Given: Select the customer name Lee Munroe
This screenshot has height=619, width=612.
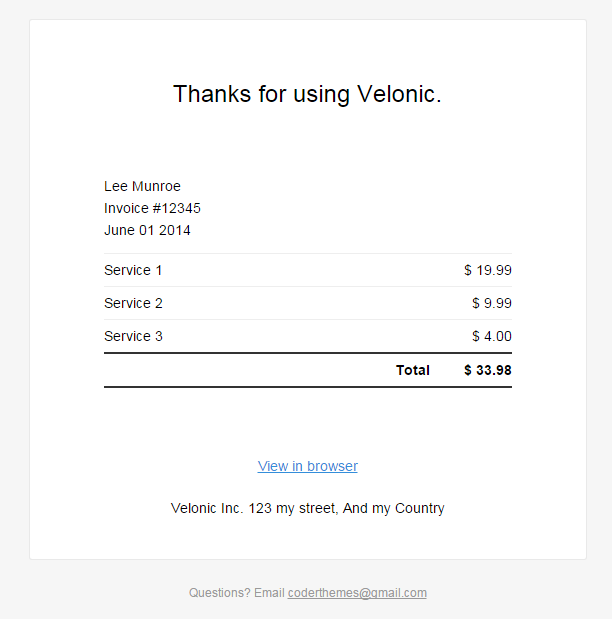Looking at the screenshot, I should 142,186.
